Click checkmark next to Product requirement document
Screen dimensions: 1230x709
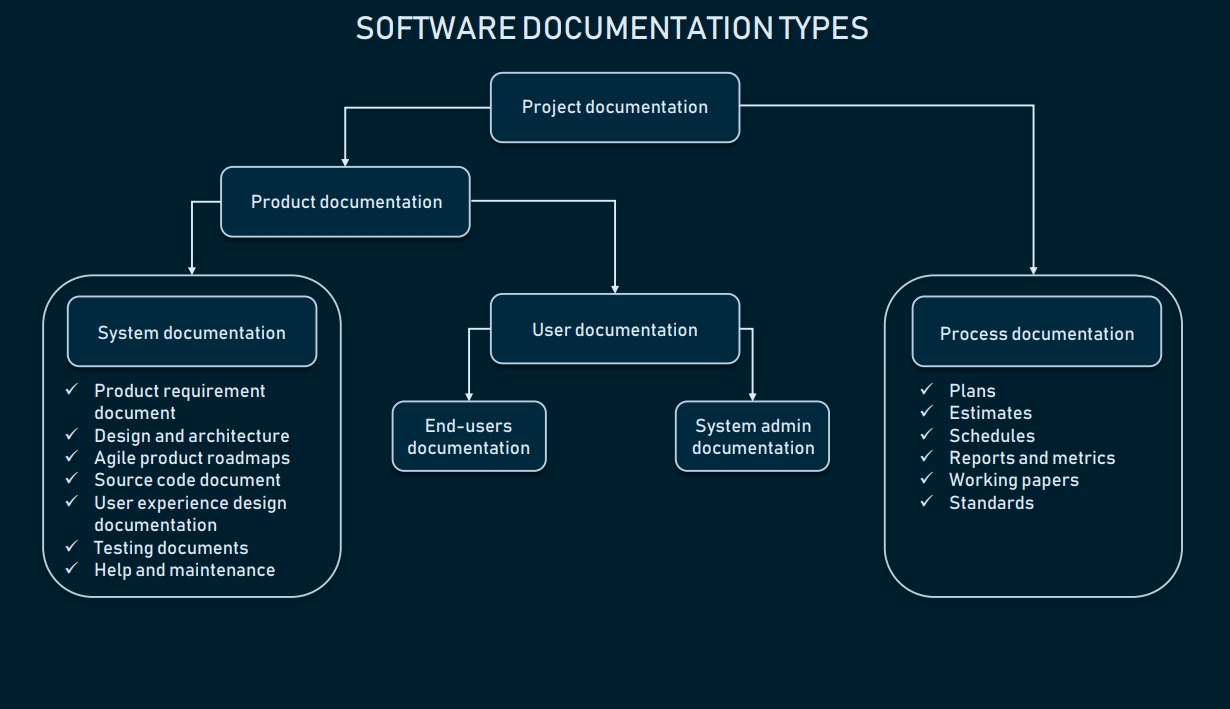(x=71, y=390)
